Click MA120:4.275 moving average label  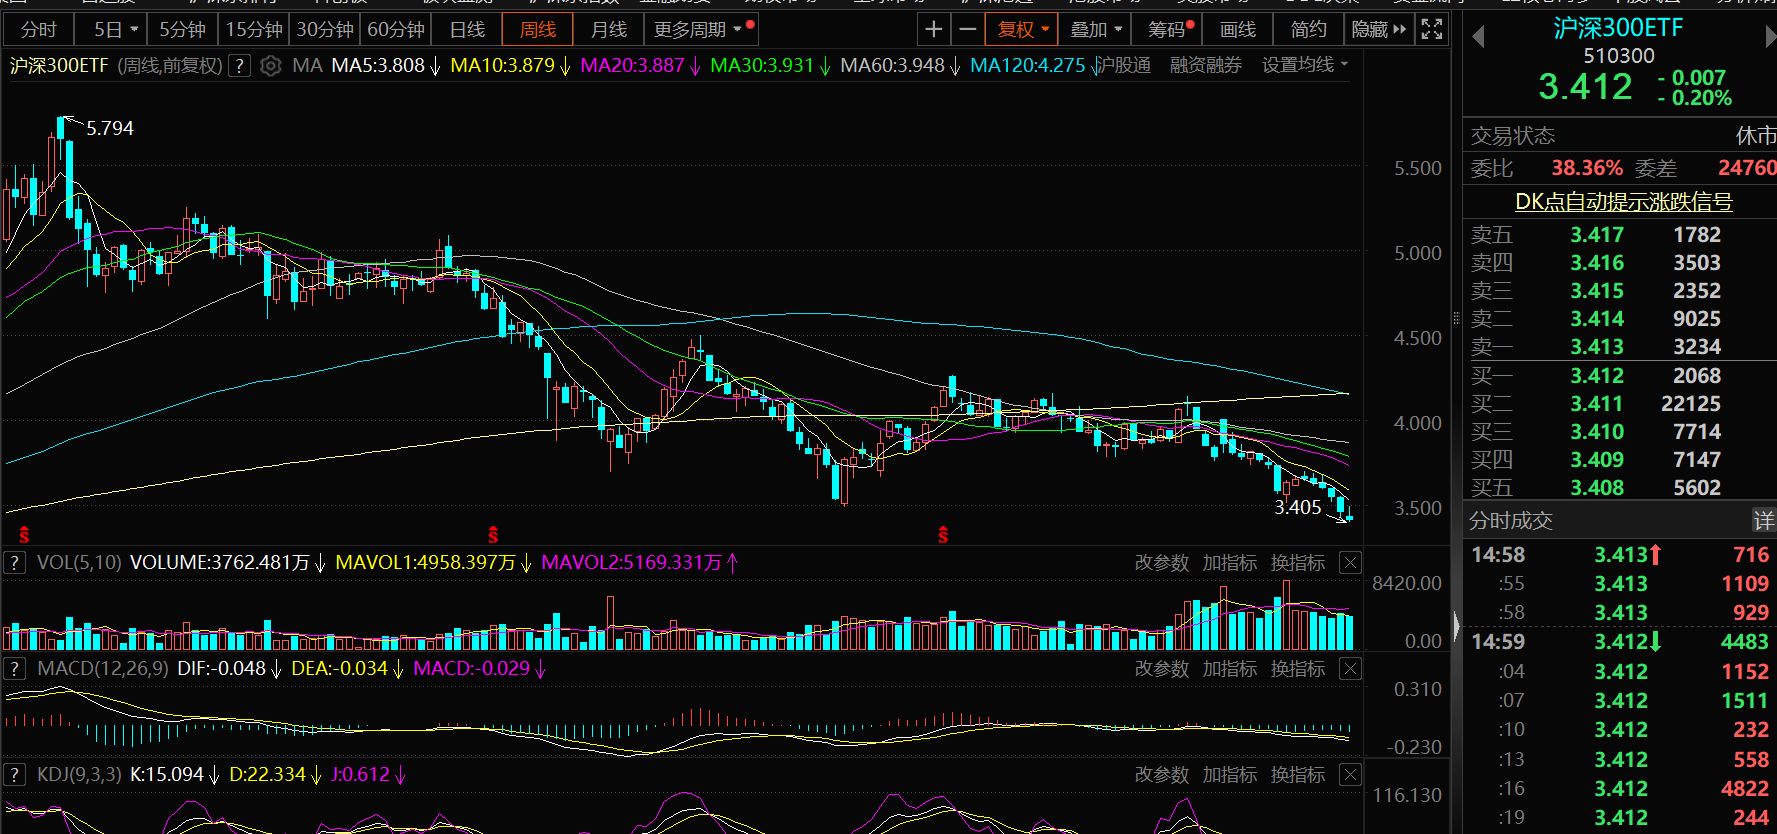pos(1028,66)
